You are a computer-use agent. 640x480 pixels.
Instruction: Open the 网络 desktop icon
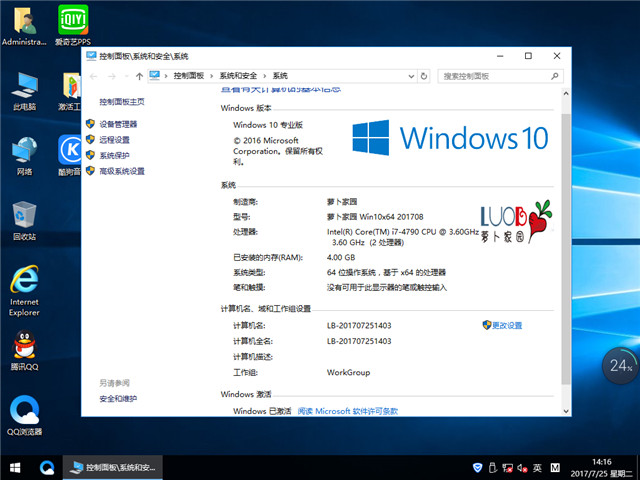coord(24,156)
